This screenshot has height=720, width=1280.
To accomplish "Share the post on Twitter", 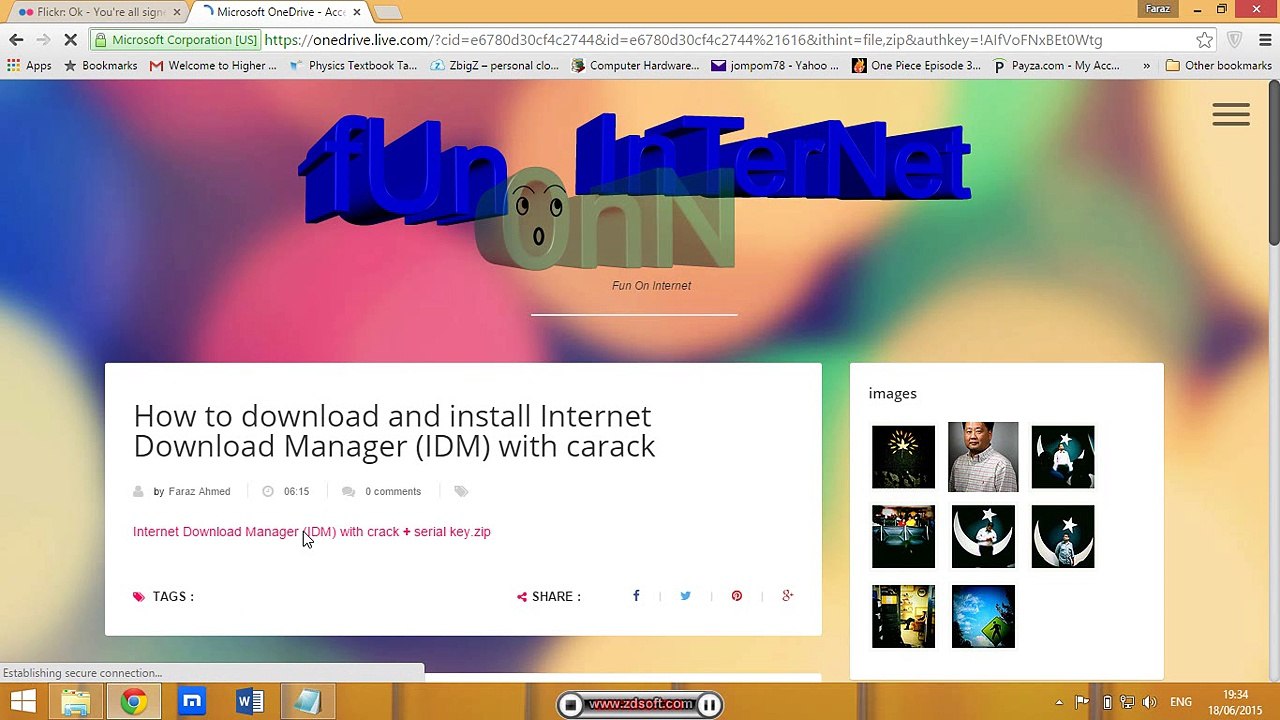I will point(686,596).
